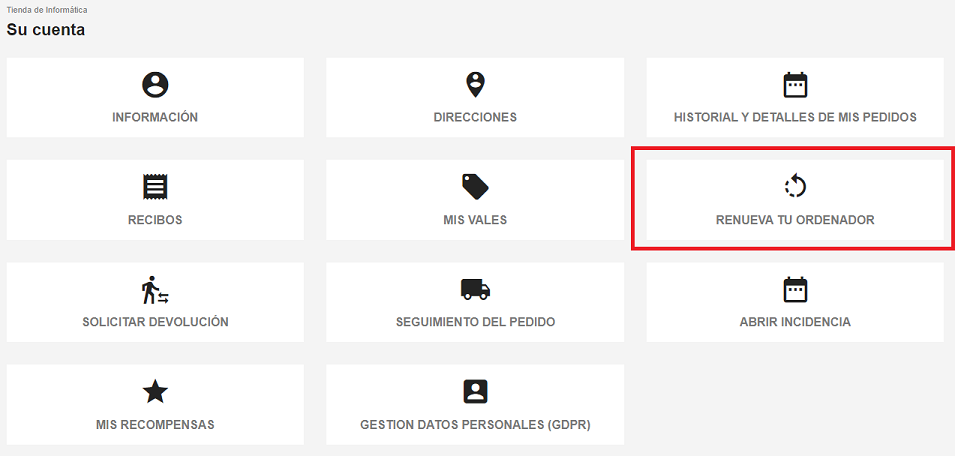Screen dimensions: 955x456
Task: Open SEGUIMIENTO DEL PEDIDO tile
Action: click(475, 302)
